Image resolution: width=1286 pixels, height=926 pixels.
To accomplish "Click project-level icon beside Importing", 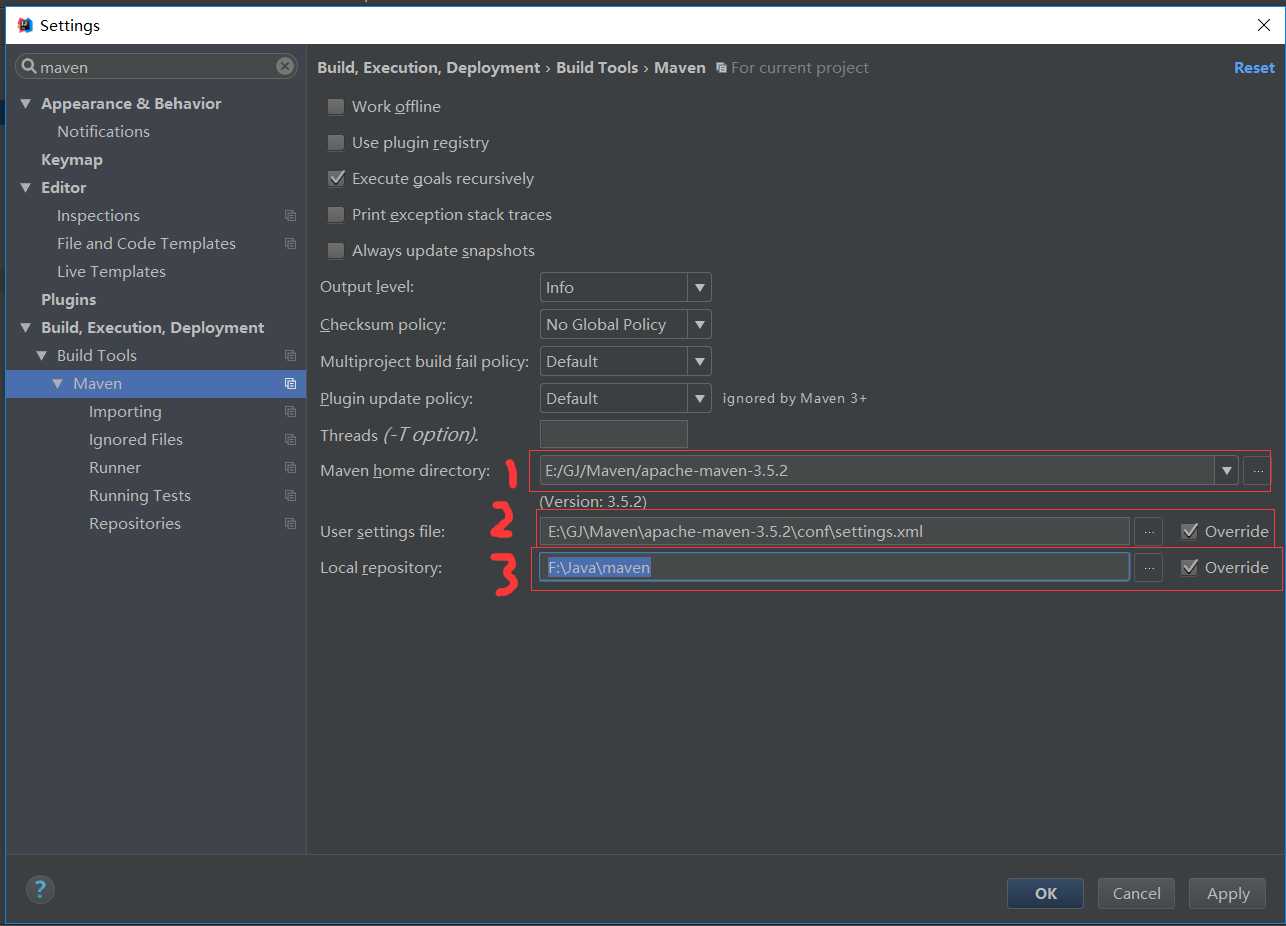I will tap(290, 412).
